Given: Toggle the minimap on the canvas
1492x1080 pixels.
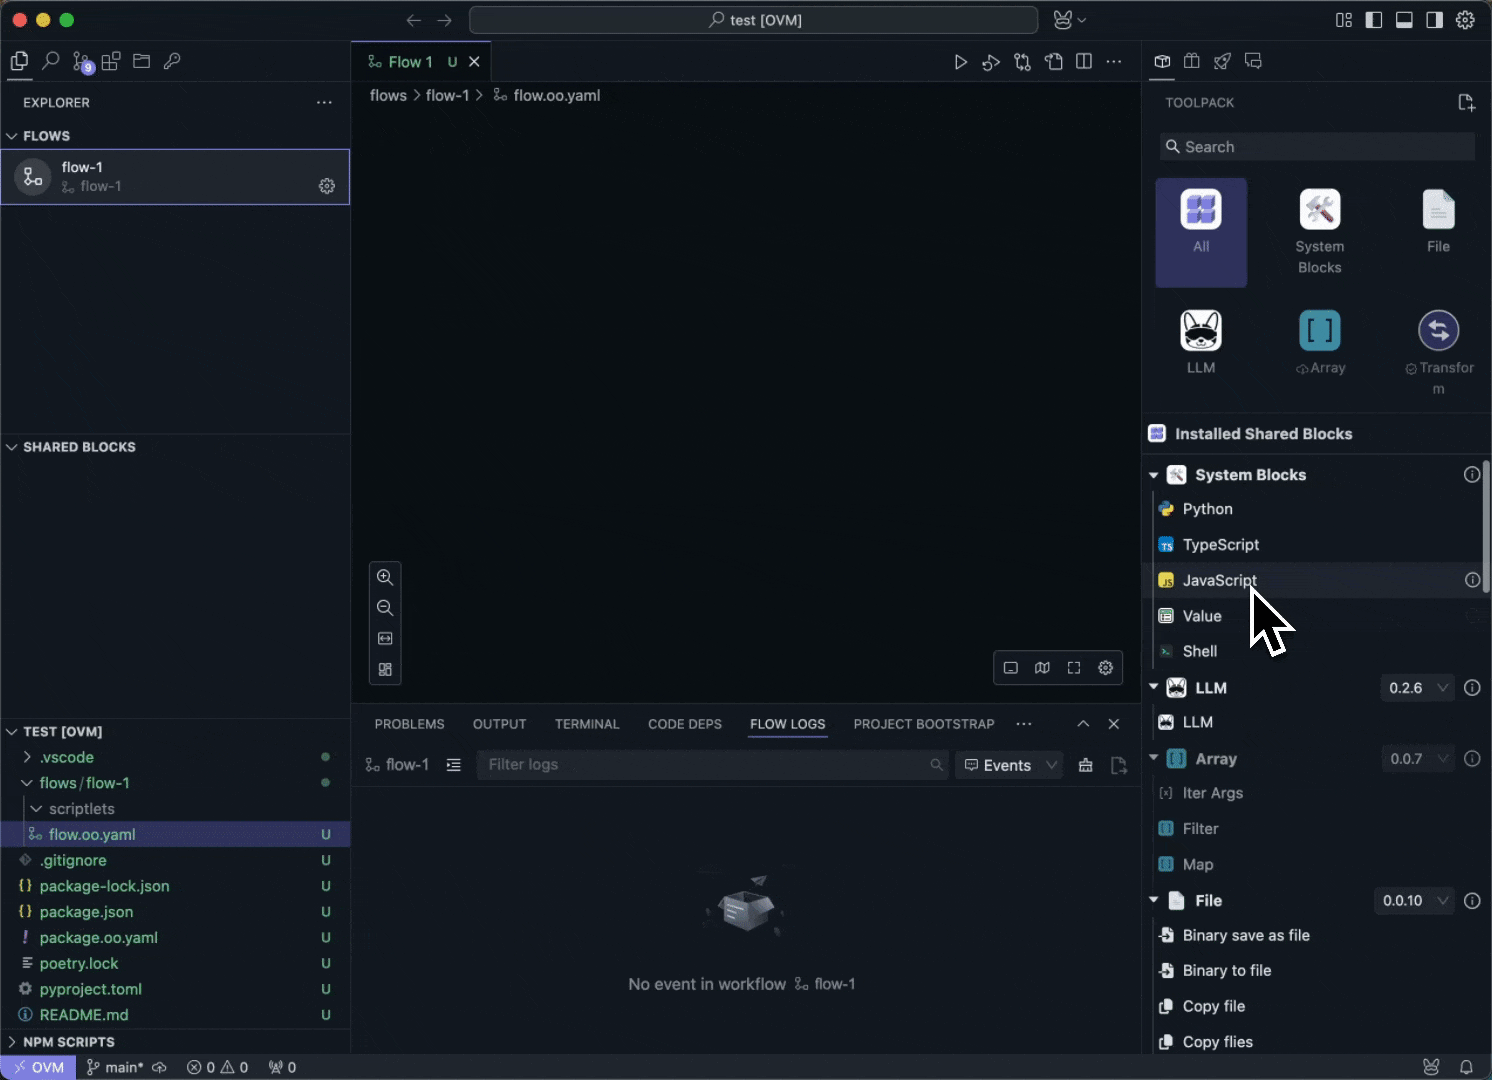Looking at the screenshot, I should 1042,668.
